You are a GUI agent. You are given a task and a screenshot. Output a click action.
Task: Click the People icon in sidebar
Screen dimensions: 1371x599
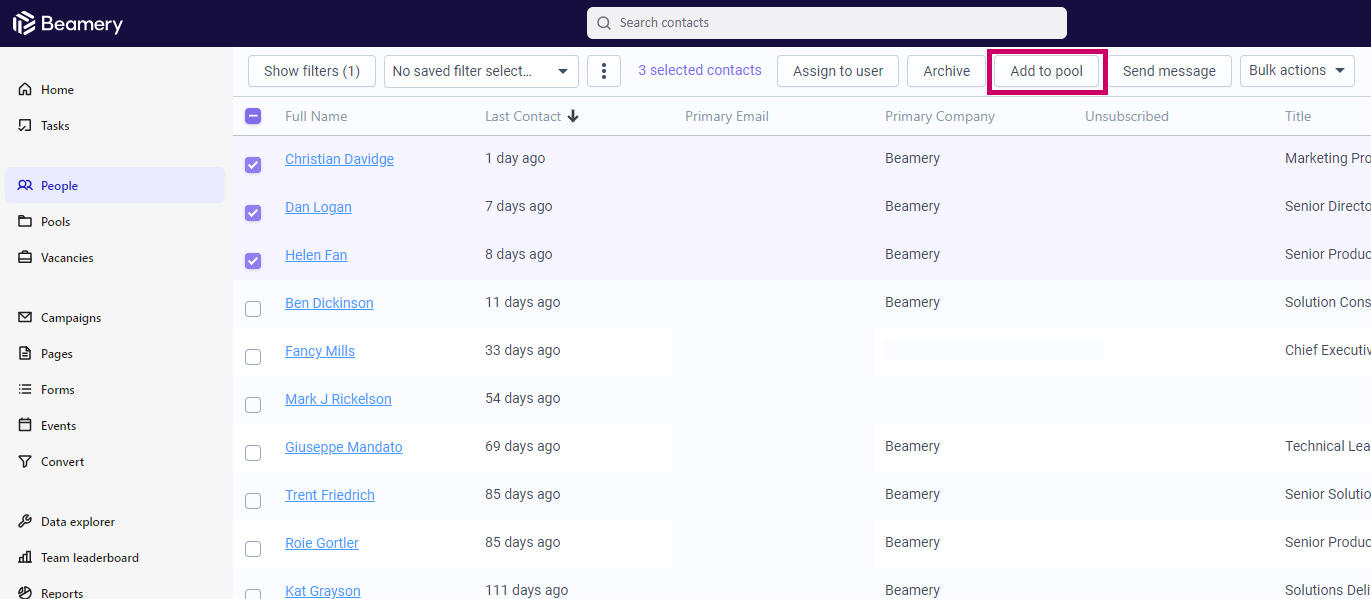click(x=25, y=185)
